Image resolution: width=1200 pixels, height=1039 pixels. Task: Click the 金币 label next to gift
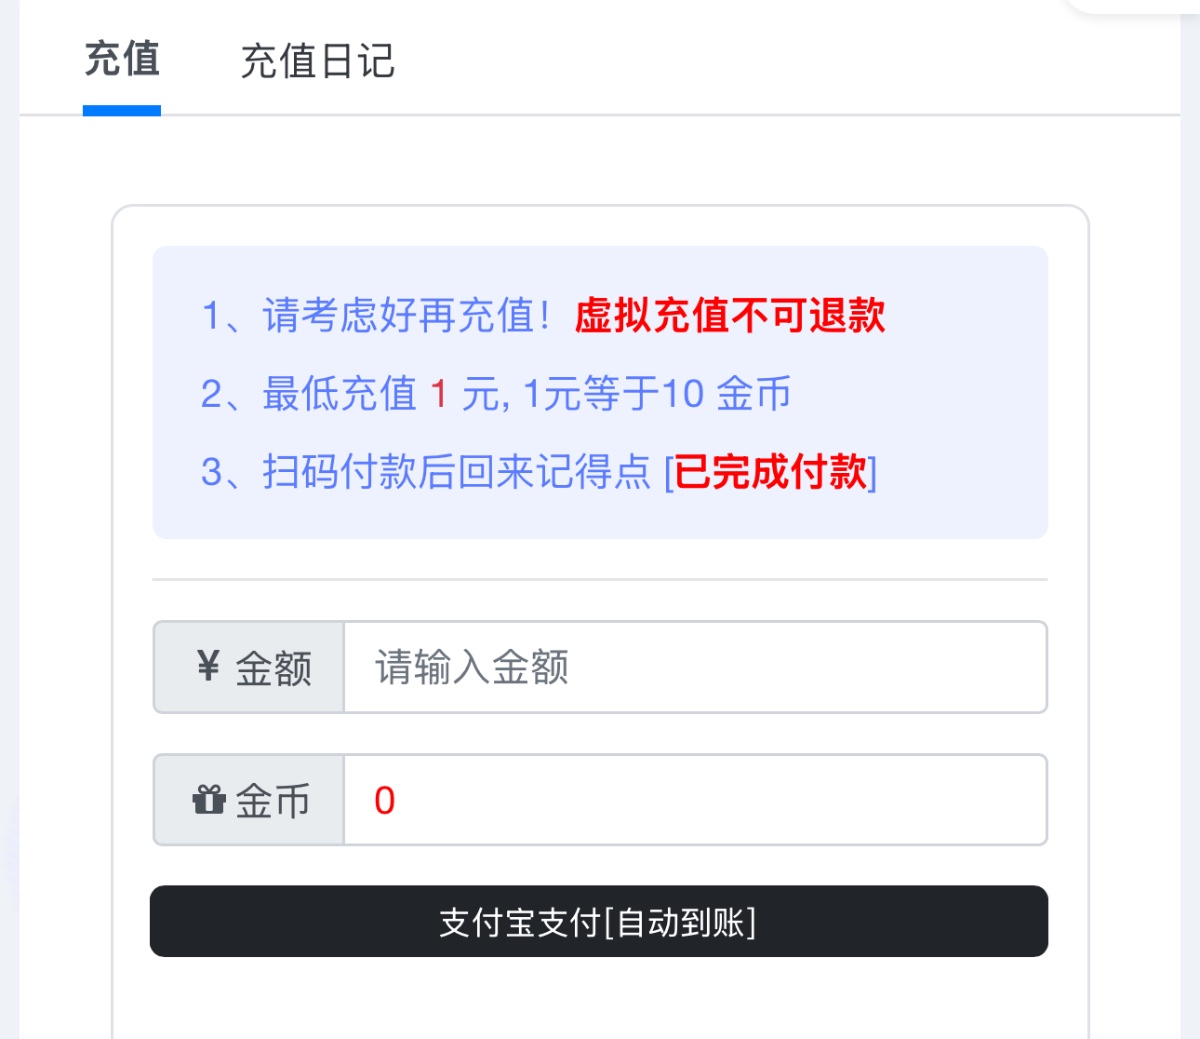click(272, 801)
